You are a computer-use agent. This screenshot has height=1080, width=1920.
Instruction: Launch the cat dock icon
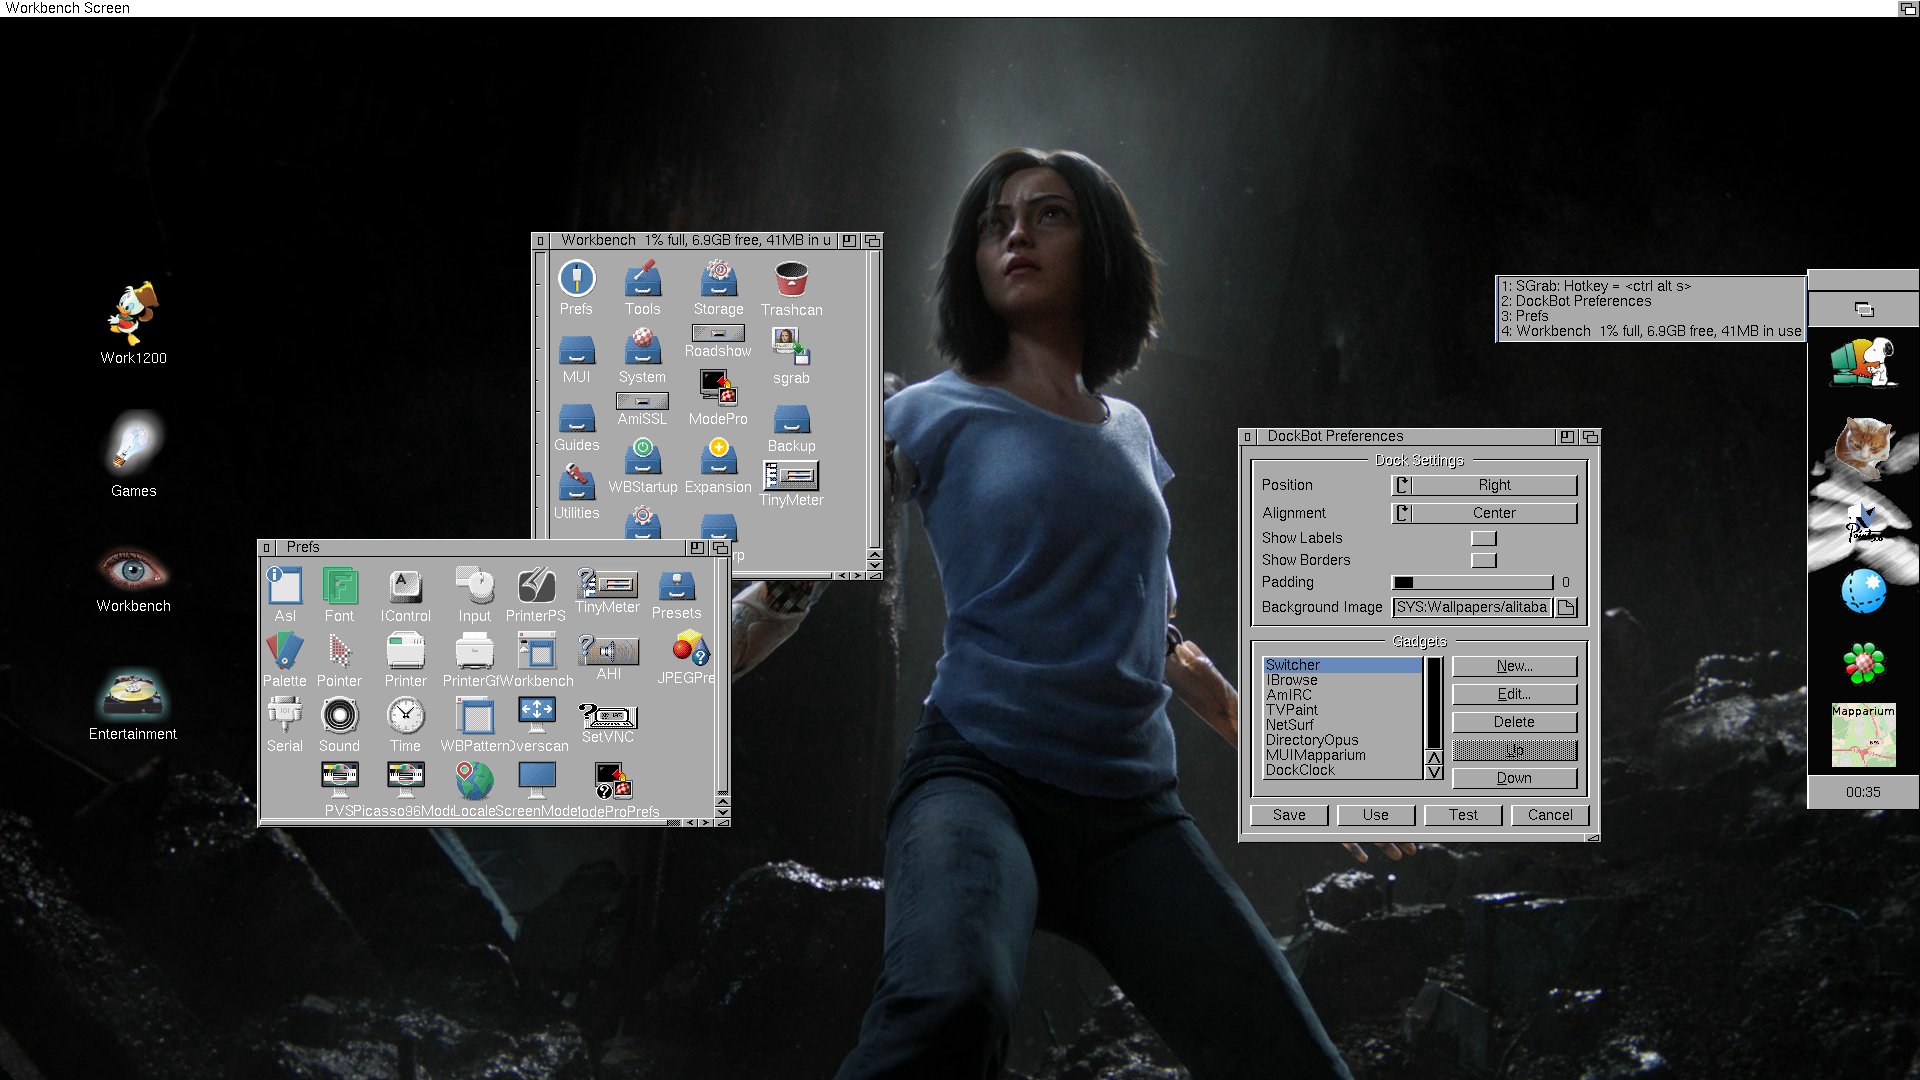[x=1863, y=447]
